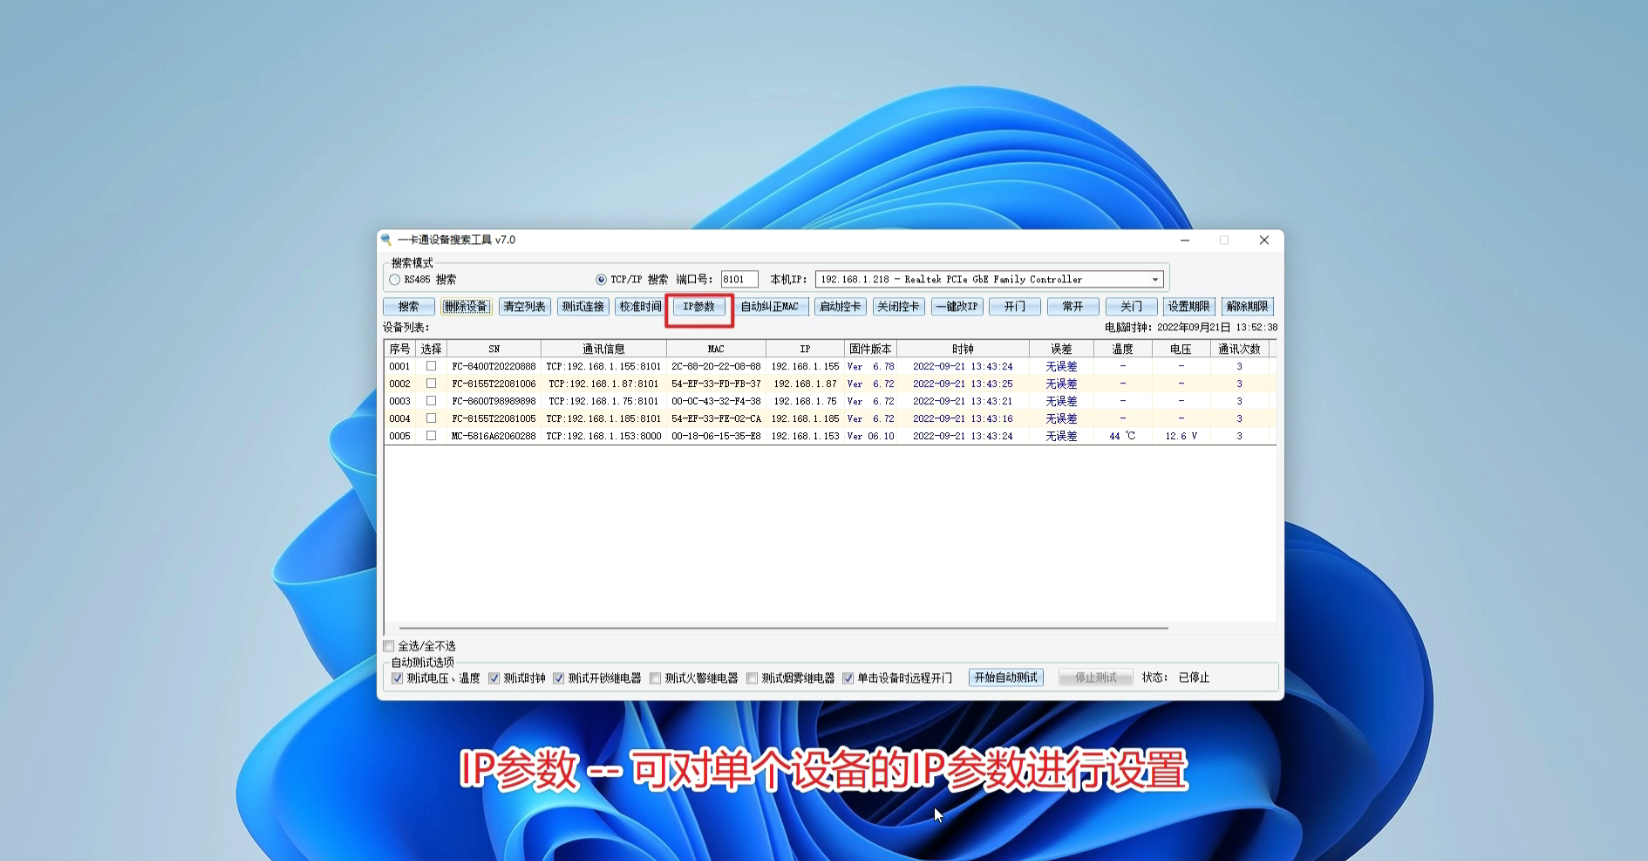The width and height of the screenshot is (1648, 861).
Task: Click the SN column header
Action: point(494,349)
